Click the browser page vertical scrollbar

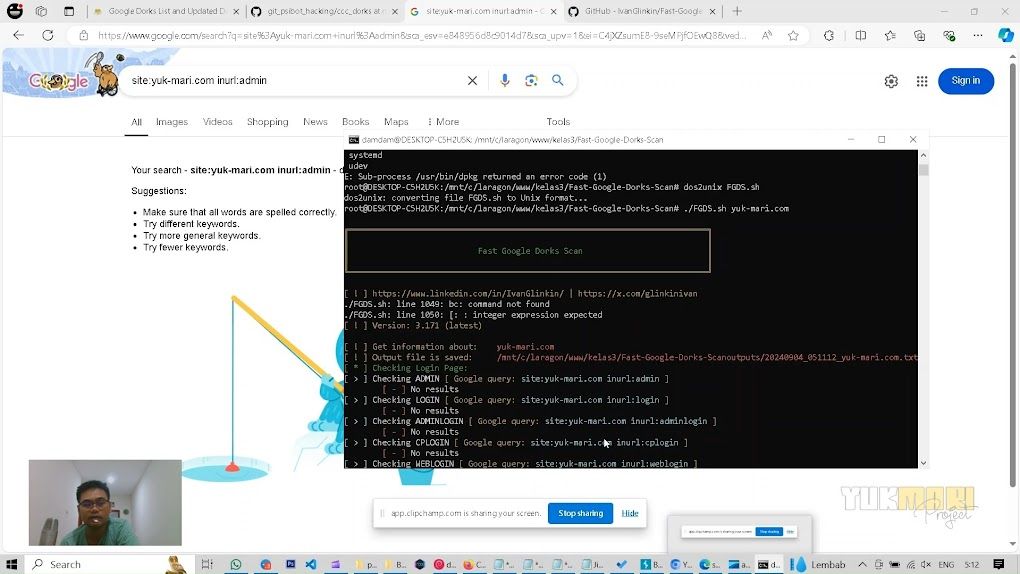pos(1012,273)
